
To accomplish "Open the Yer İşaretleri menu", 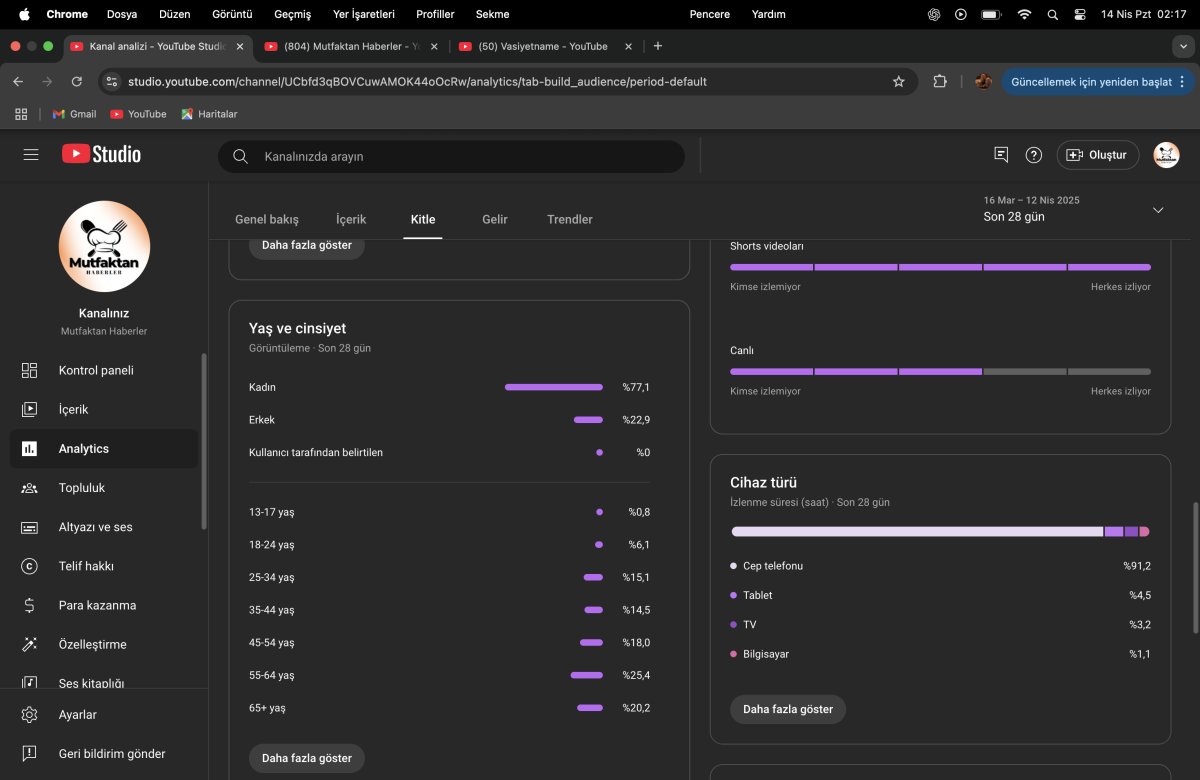I will (364, 14).
